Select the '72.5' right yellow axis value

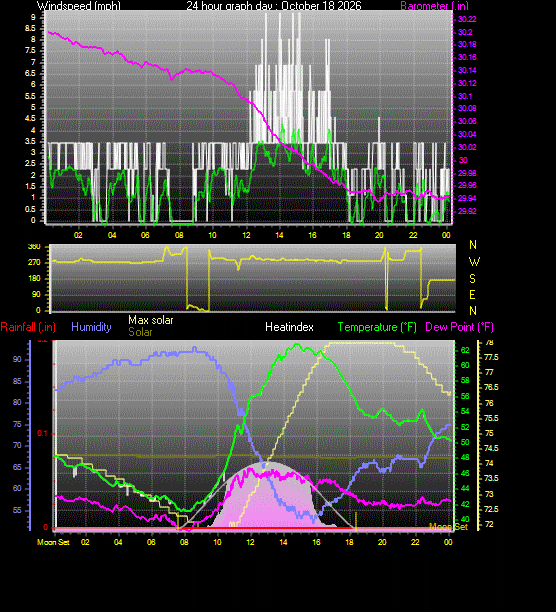[x=492, y=509]
